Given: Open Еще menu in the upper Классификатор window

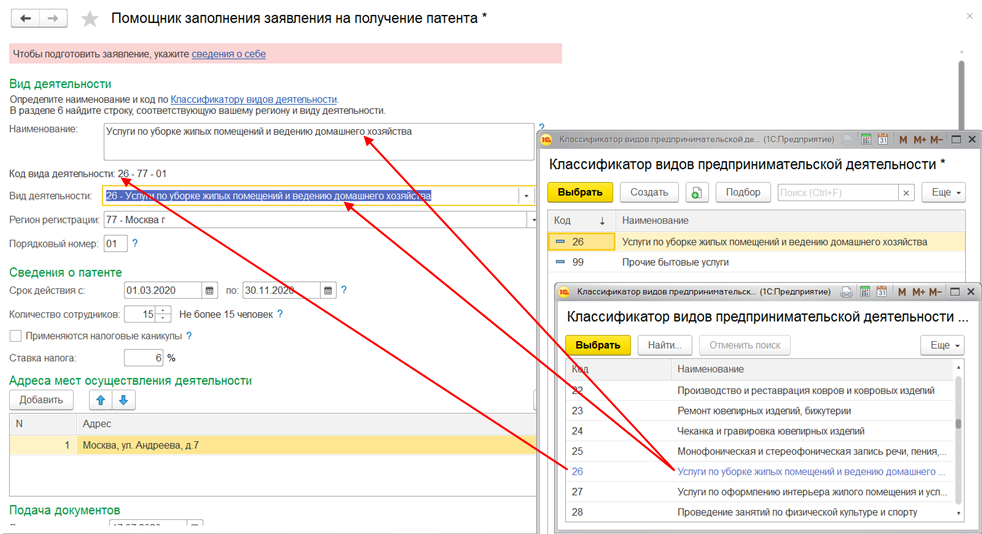Looking at the screenshot, I should [x=943, y=192].
